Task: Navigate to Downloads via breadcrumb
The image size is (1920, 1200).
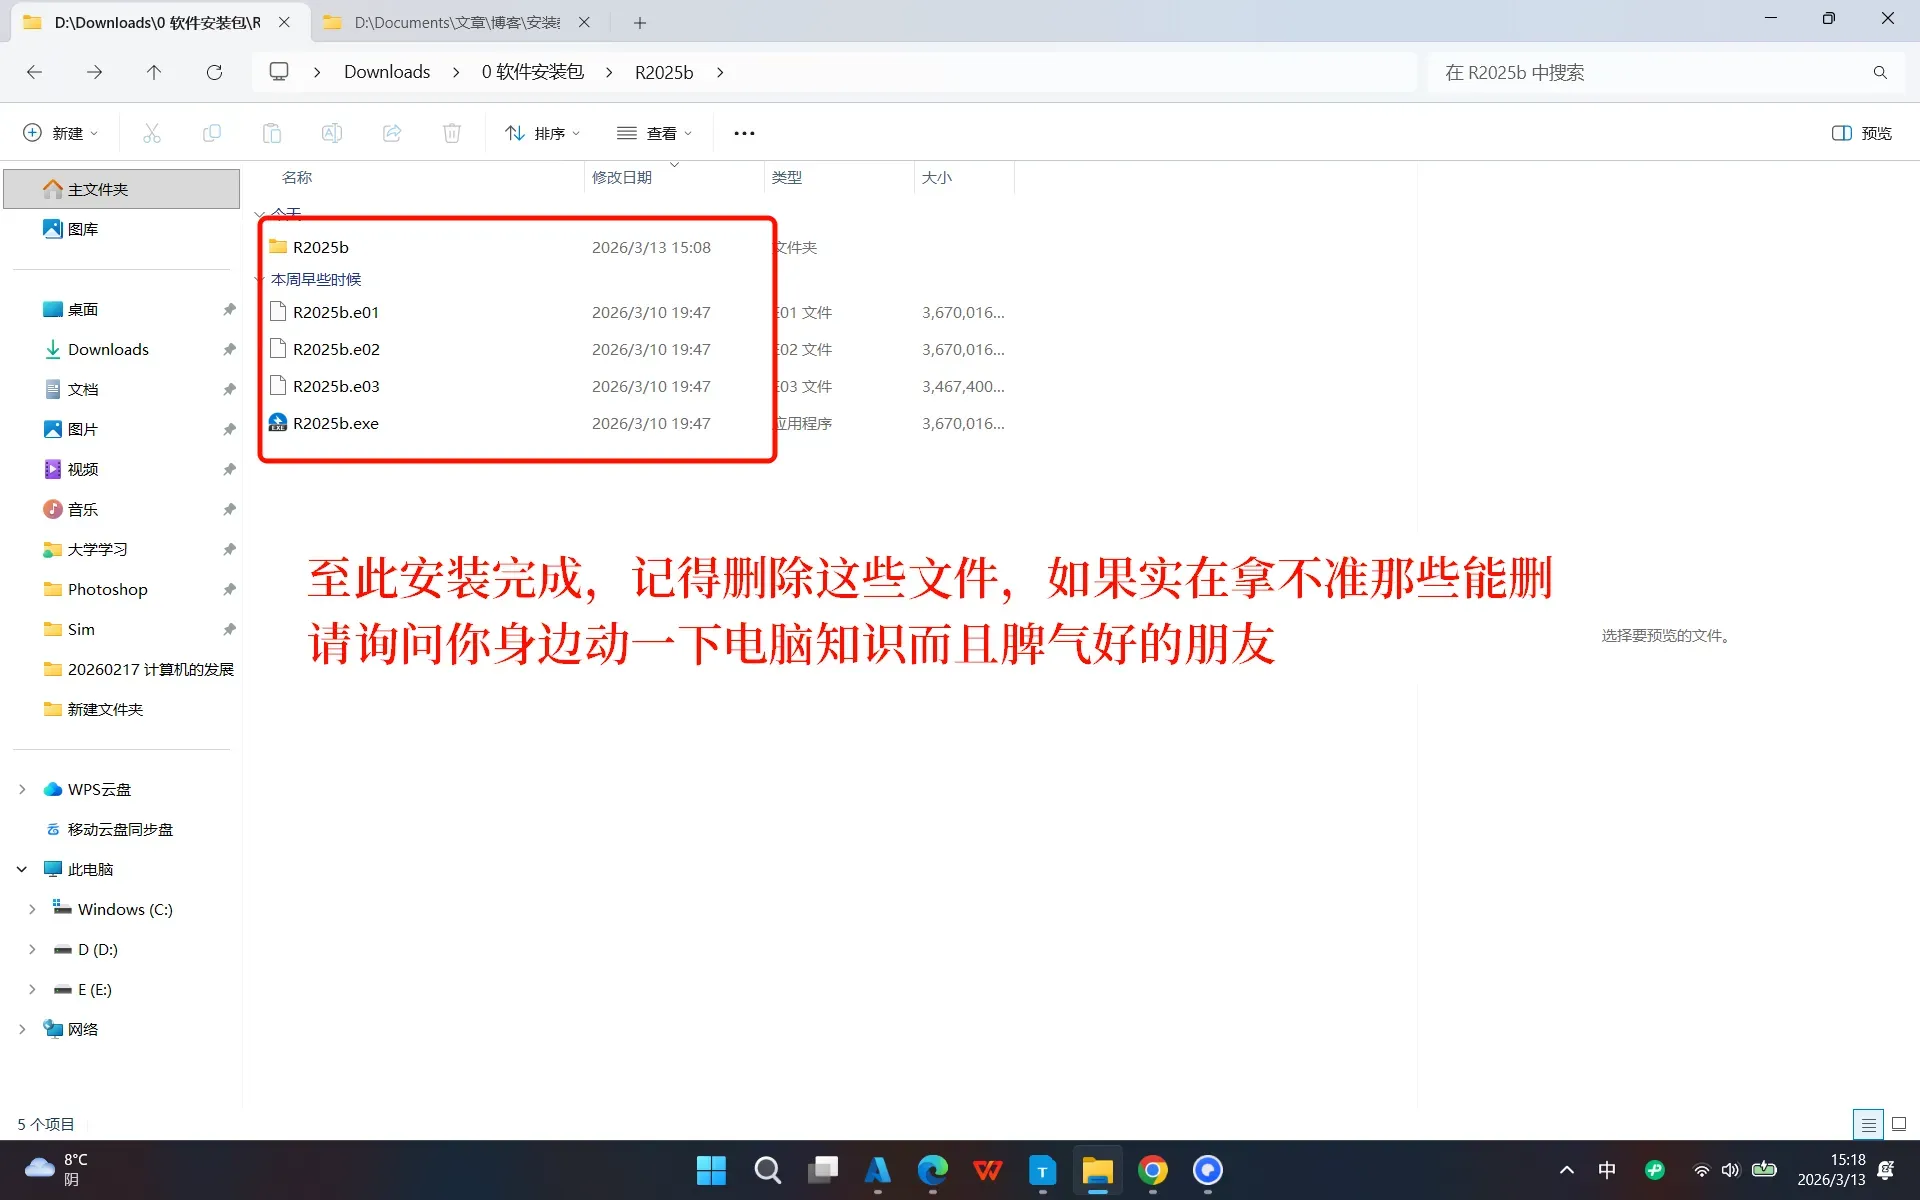Action: click(386, 71)
